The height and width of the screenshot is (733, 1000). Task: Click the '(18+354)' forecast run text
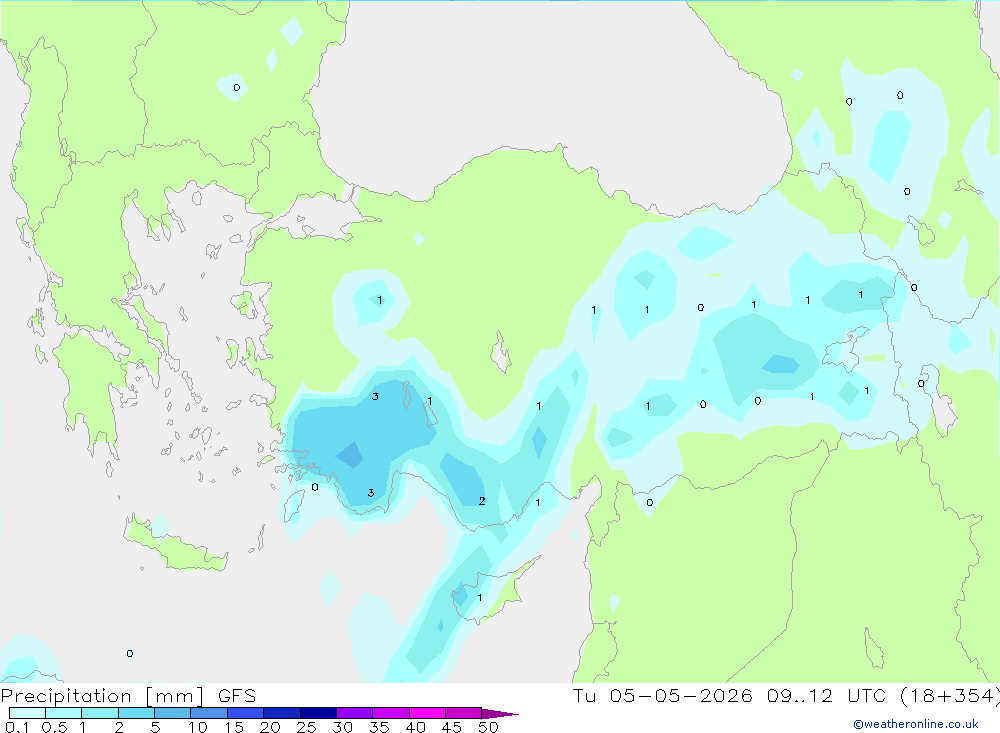950,696
